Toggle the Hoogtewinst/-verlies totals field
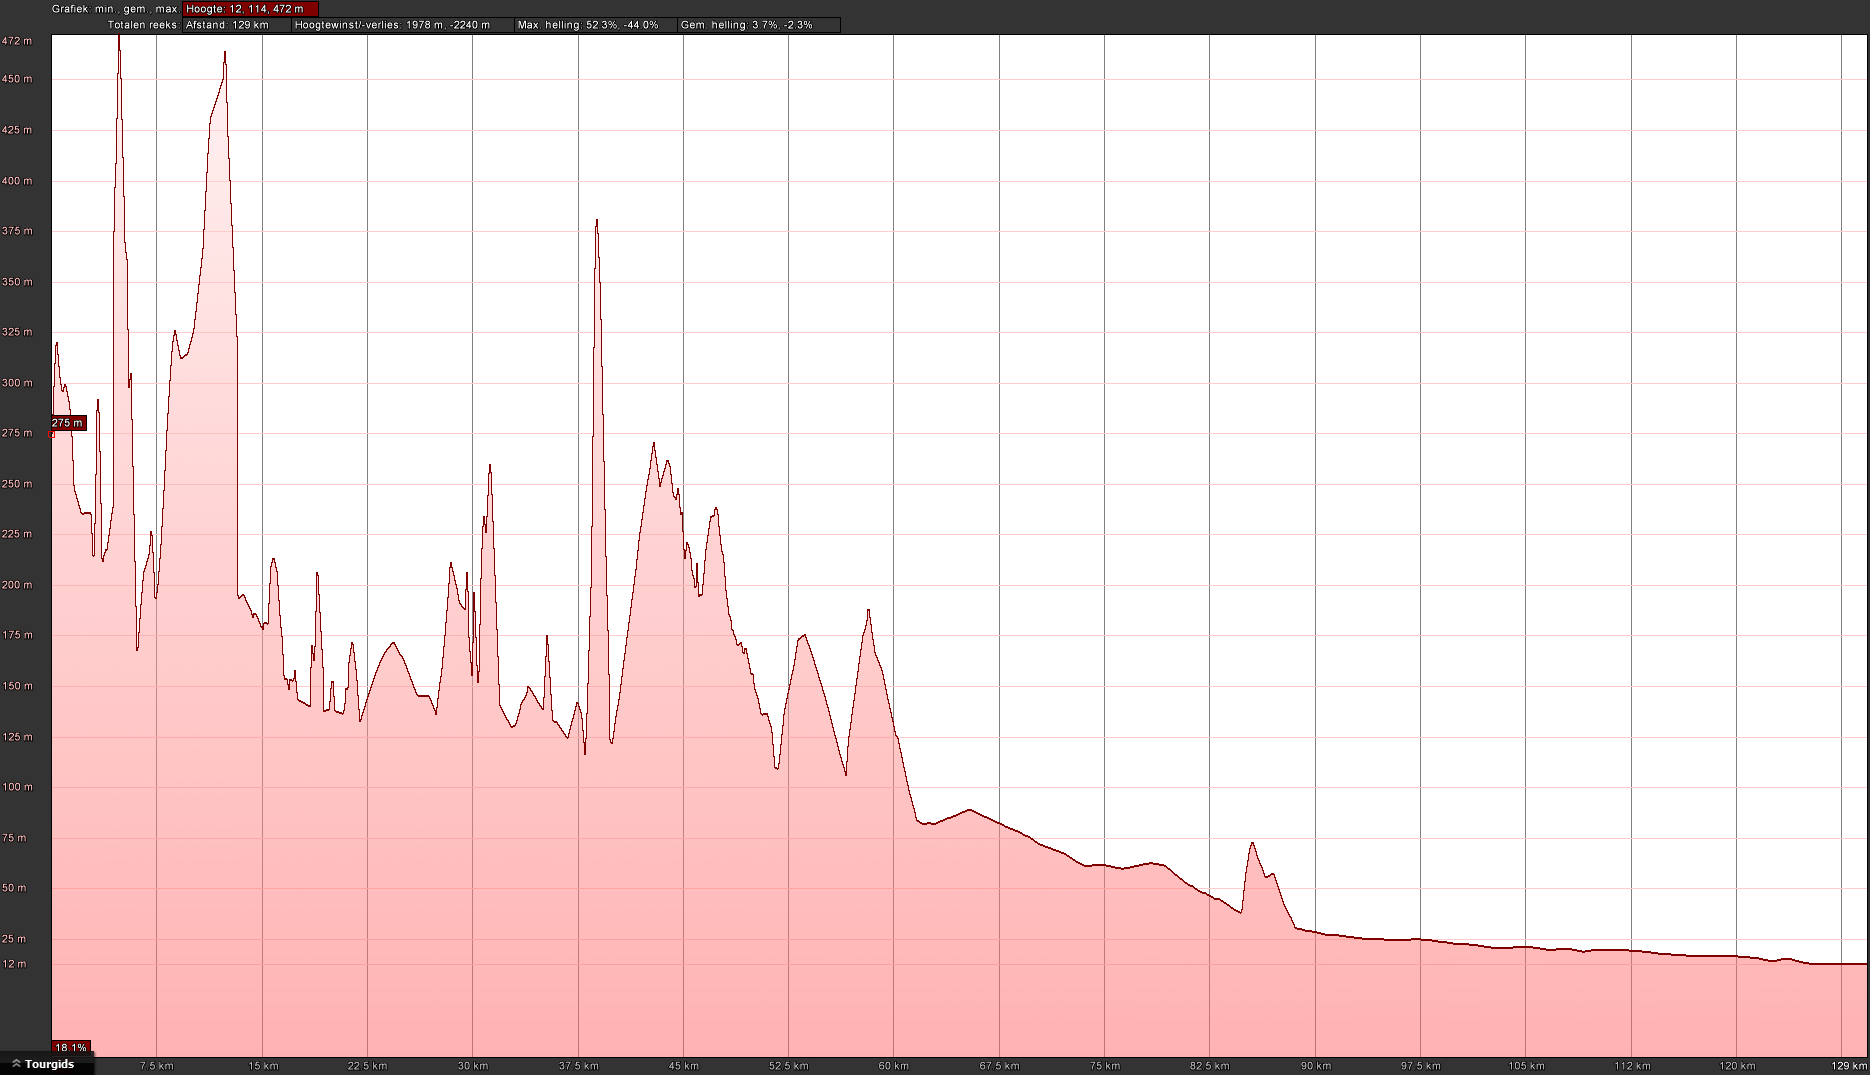 pyautogui.click(x=402, y=25)
